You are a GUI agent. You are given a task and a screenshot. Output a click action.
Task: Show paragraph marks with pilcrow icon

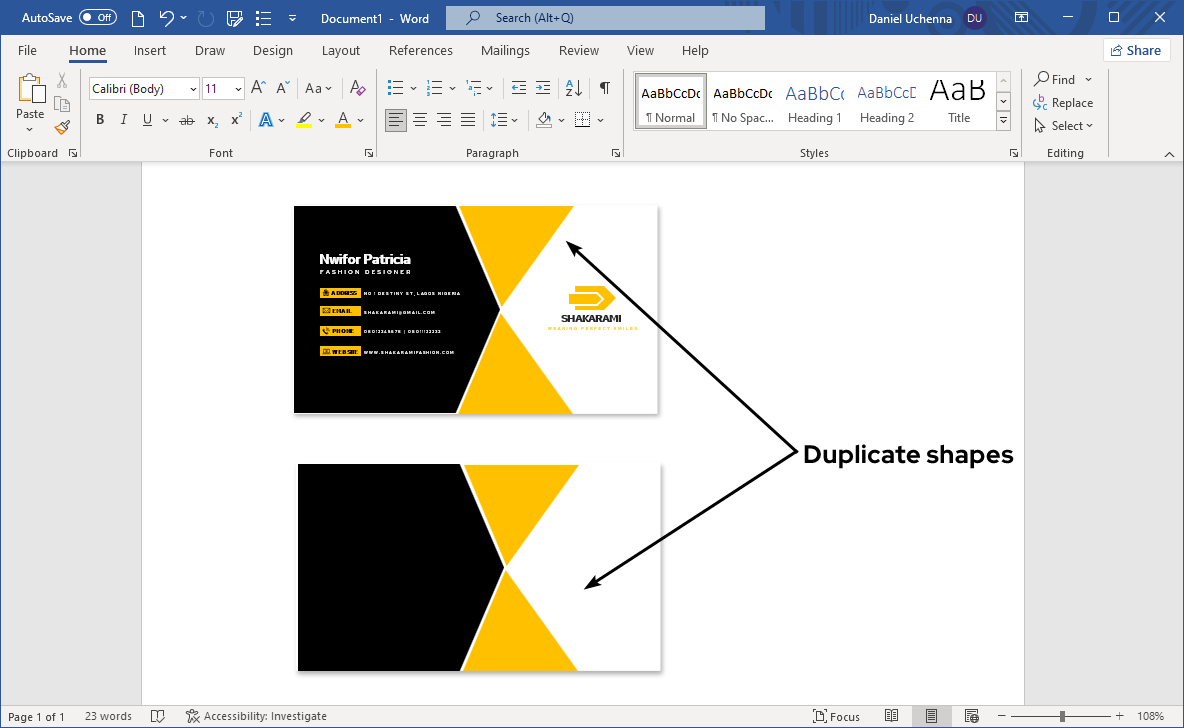[604, 88]
